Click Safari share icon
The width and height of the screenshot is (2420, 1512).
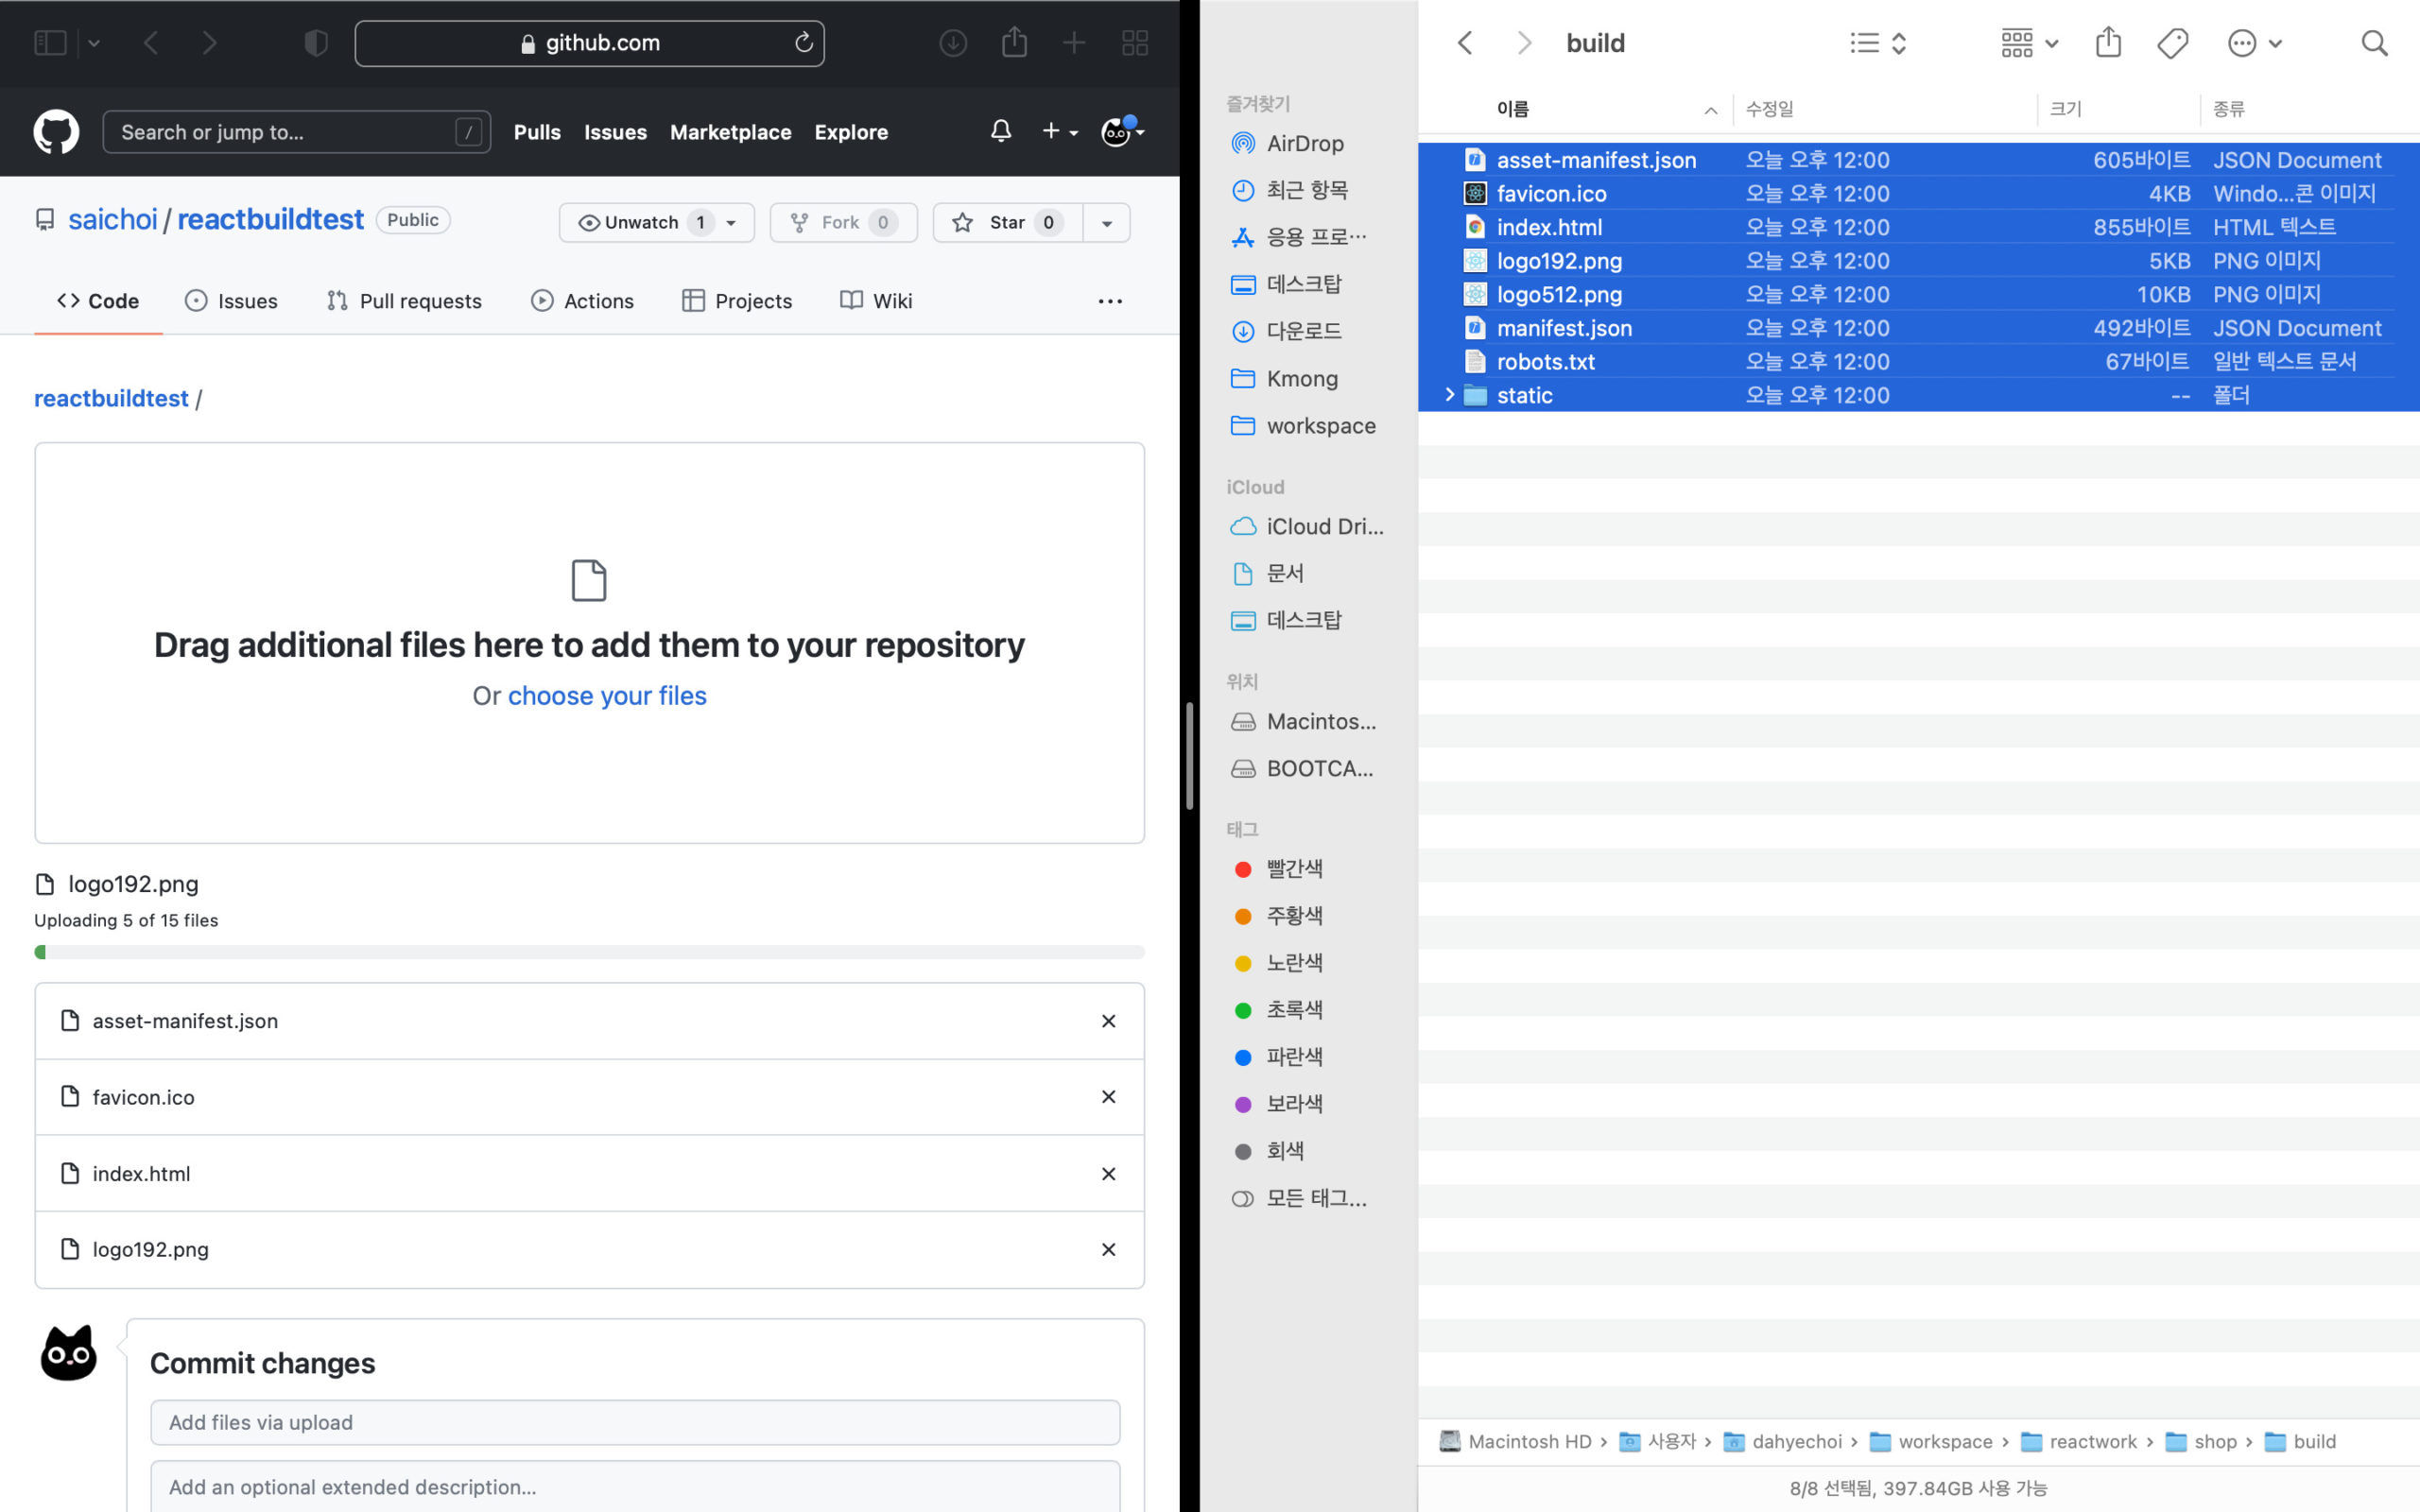tap(1014, 42)
